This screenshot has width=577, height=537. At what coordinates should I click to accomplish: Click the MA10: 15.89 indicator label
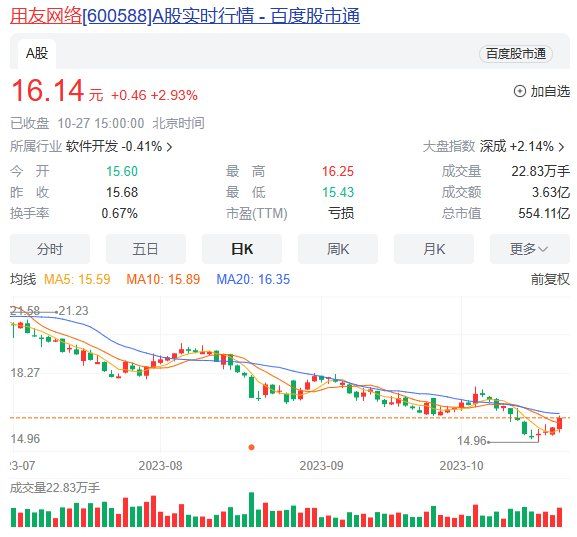click(163, 279)
